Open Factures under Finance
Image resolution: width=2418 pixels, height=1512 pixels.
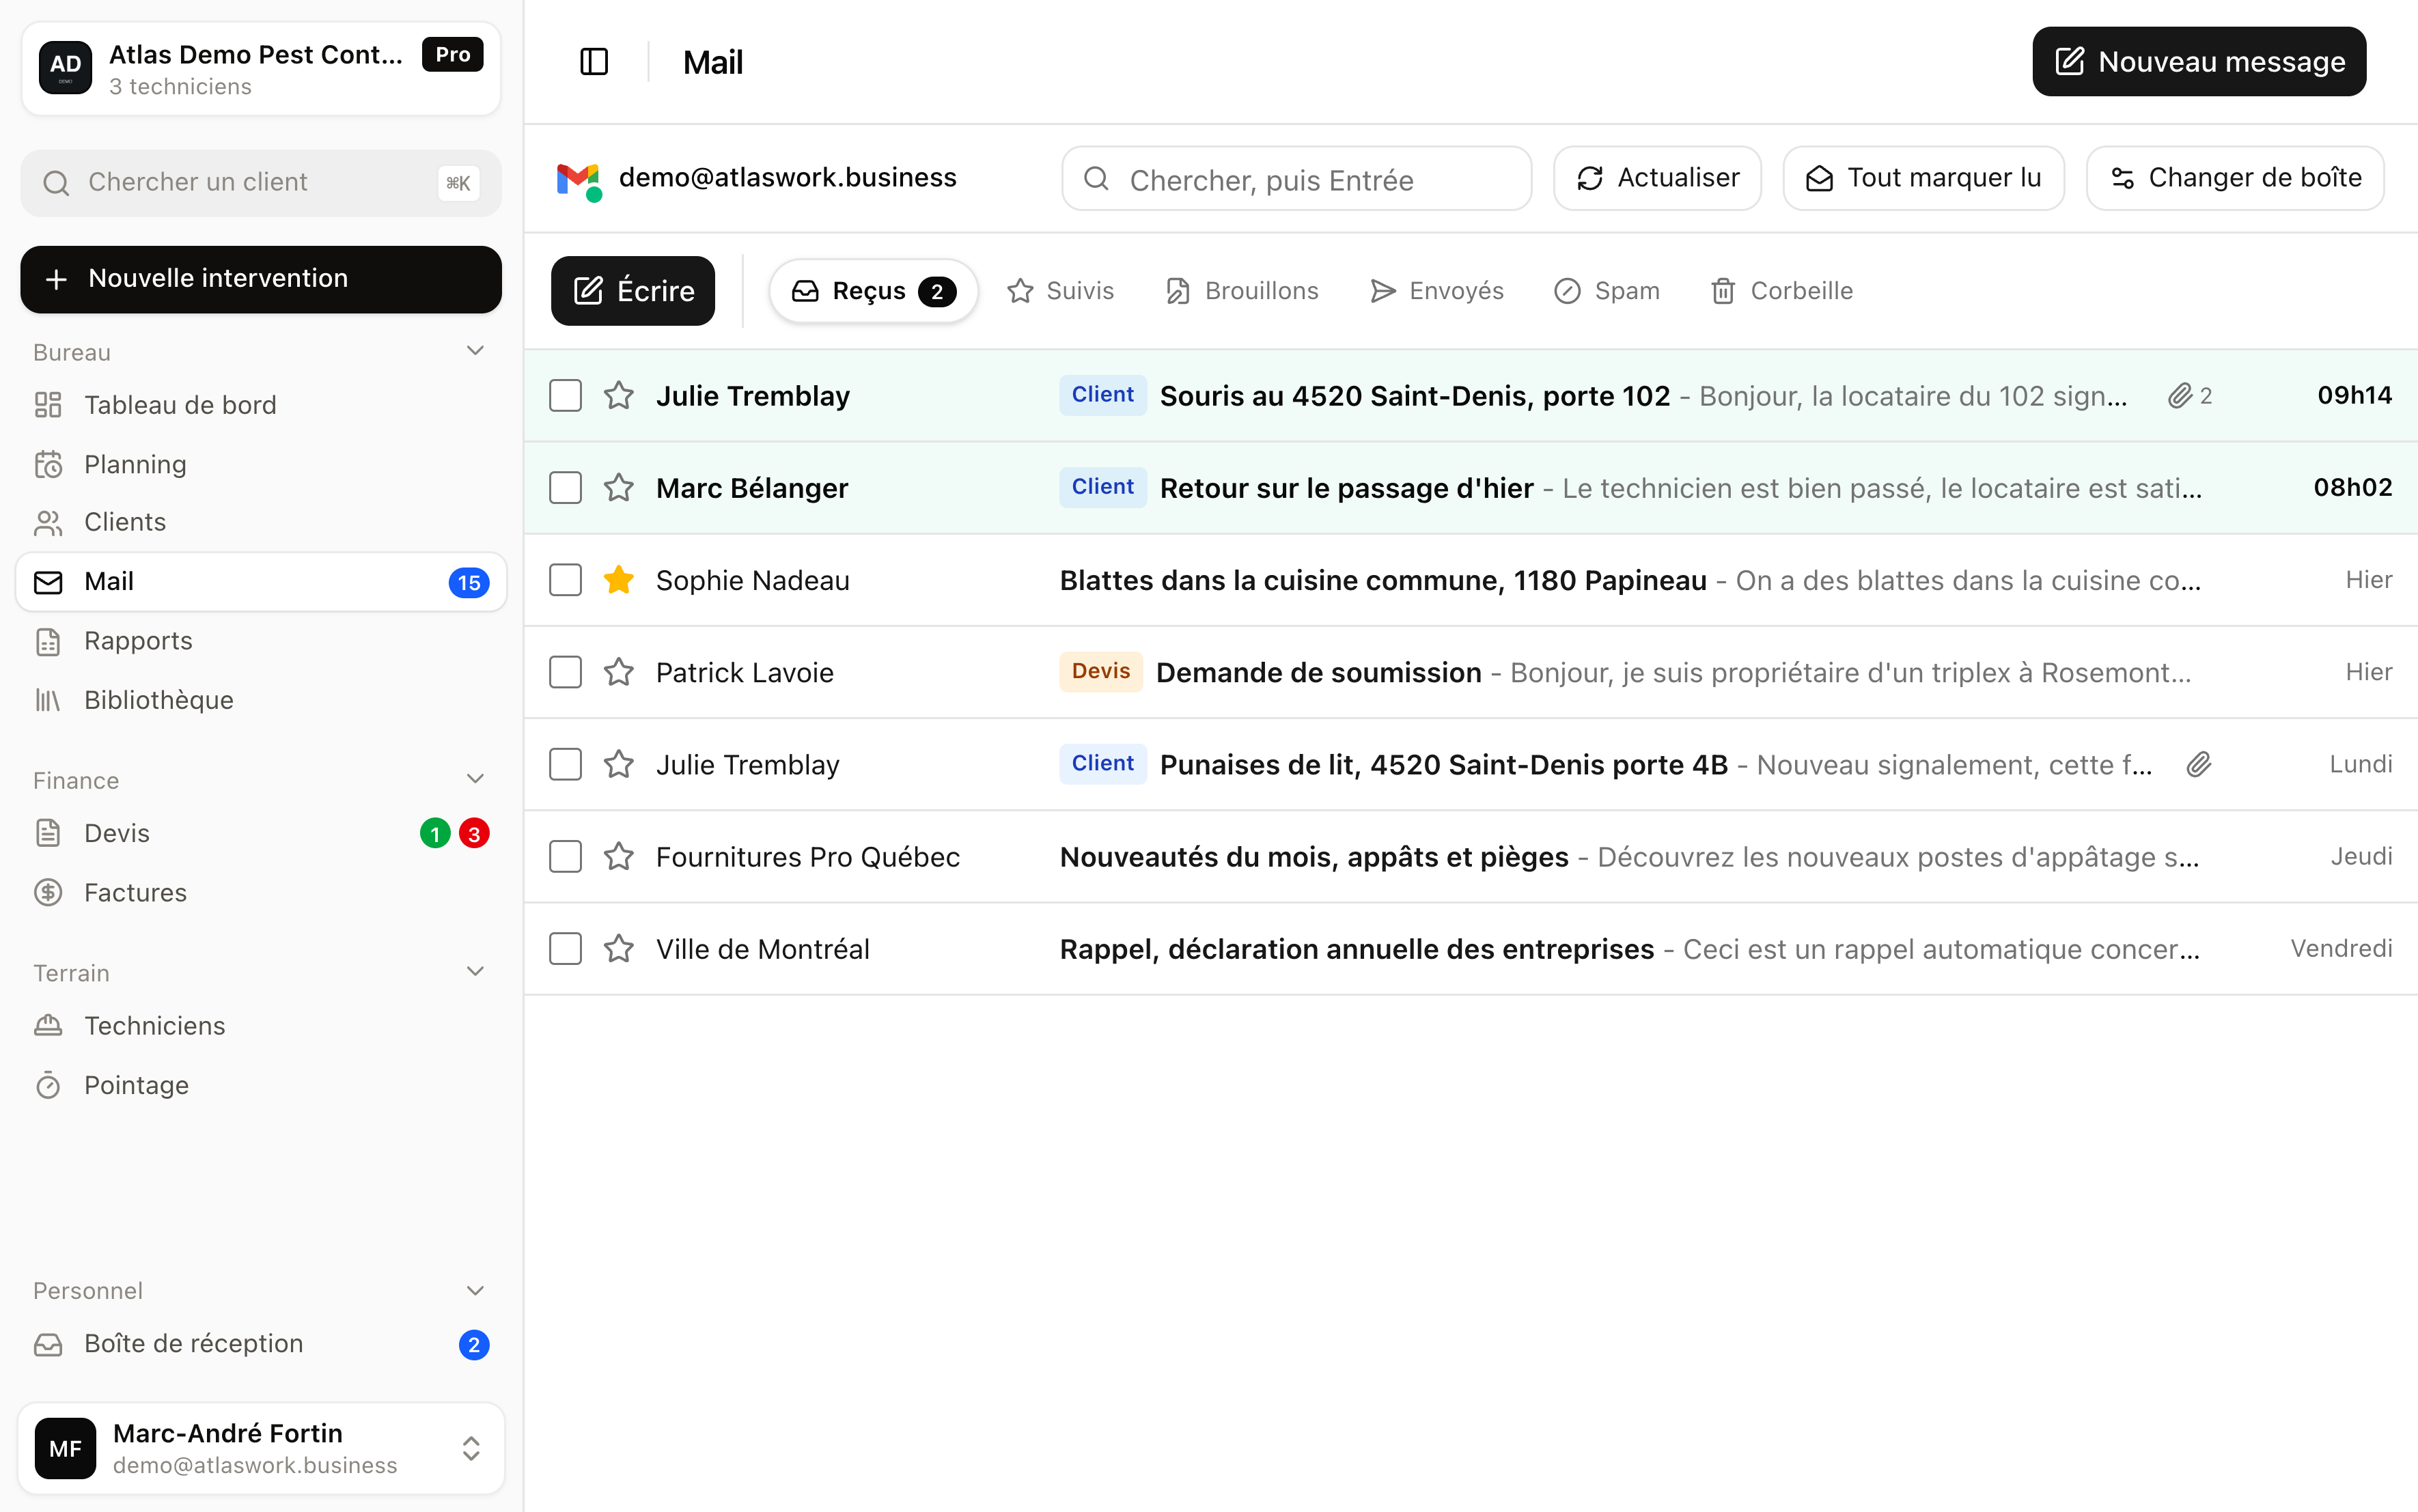click(x=261, y=893)
